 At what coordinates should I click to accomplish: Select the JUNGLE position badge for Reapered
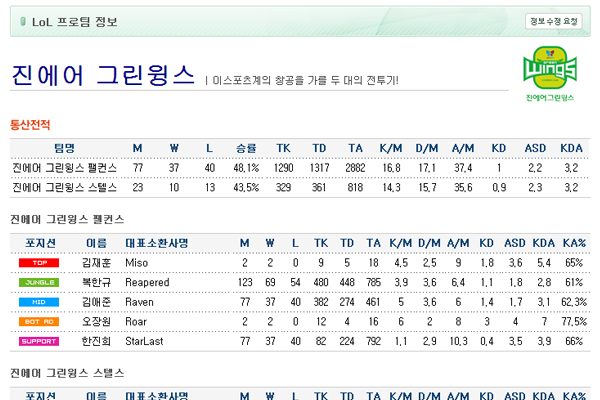click(x=39, y=282)
